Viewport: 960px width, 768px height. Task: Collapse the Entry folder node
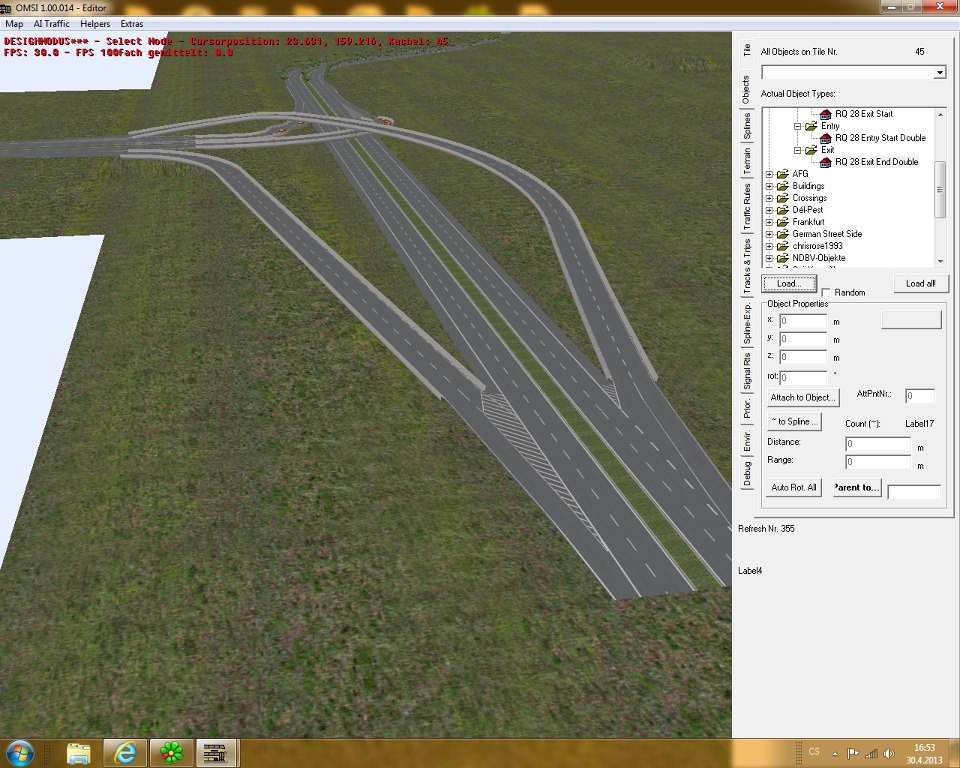[x=798, y=126]
